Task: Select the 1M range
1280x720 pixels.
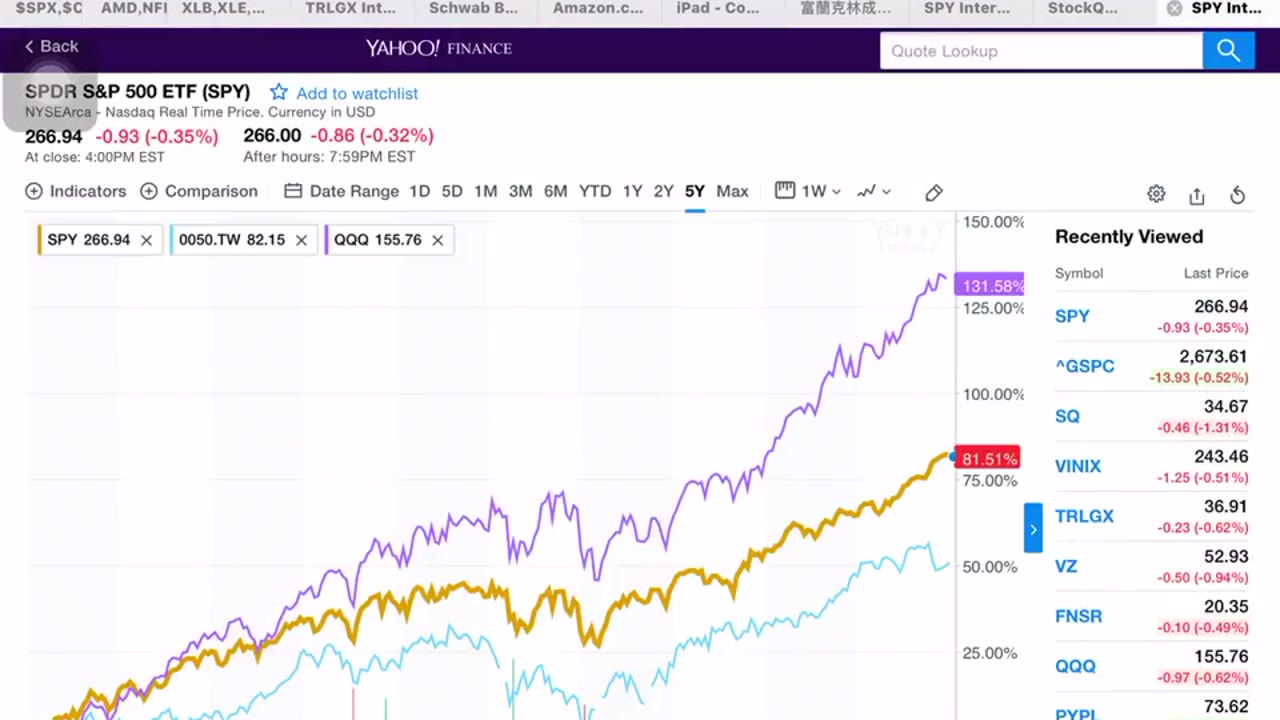Action: pyautogui.click(x=485, y=191)
